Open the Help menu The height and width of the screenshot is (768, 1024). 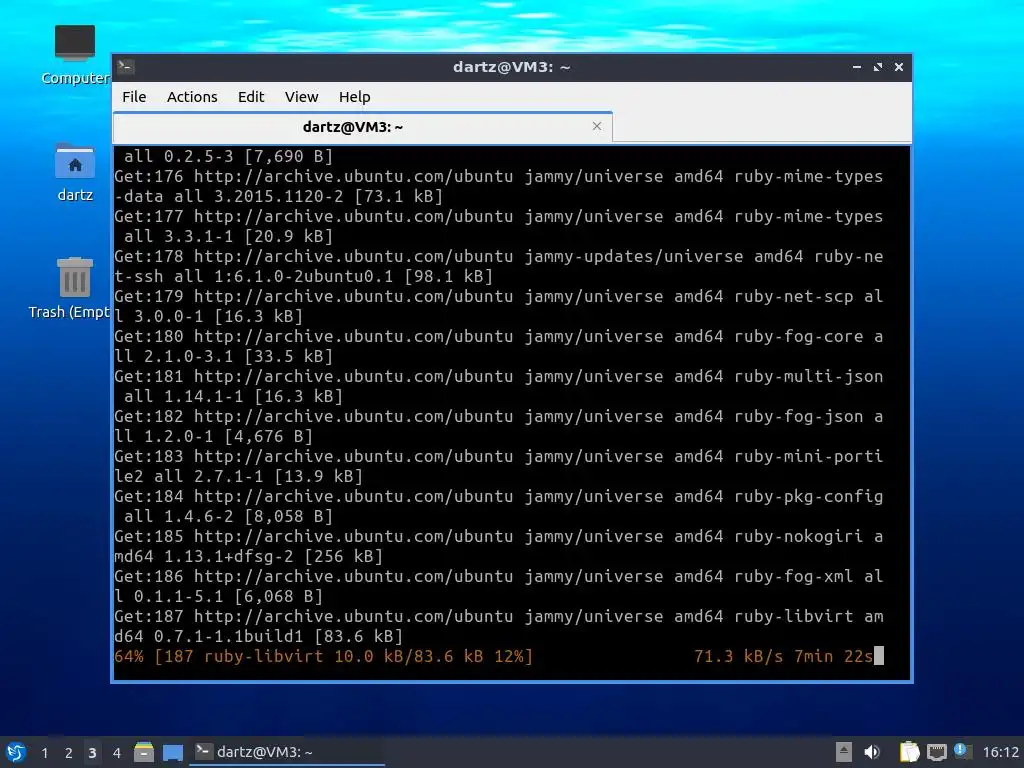[x=355, y=97]
